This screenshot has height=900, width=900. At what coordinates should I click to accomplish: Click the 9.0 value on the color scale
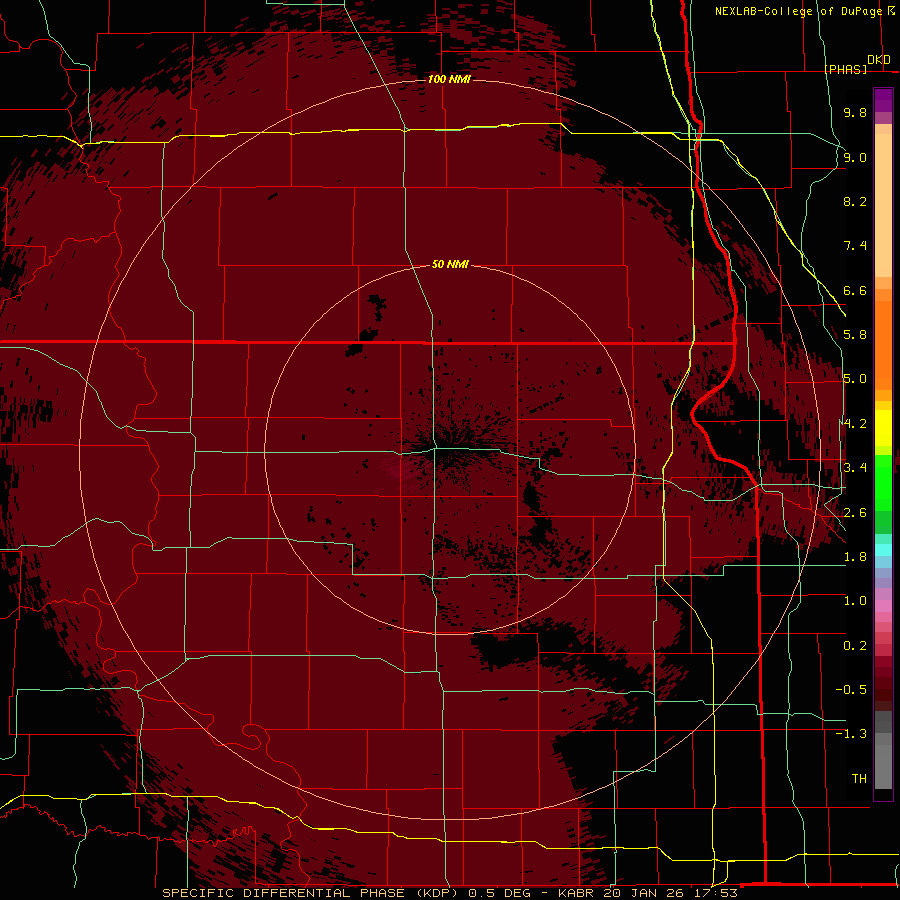855,157
